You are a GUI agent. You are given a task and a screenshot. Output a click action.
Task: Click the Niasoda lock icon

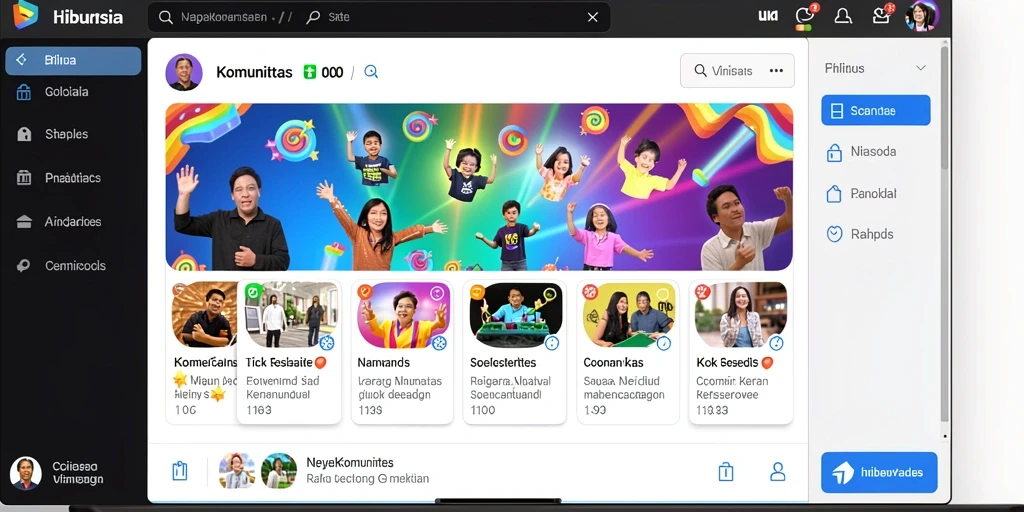pyautogui.click(x=834, y=153)
